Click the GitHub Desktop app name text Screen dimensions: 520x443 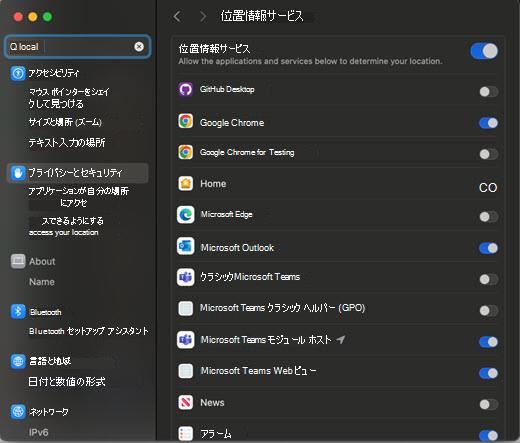point(227,89)
